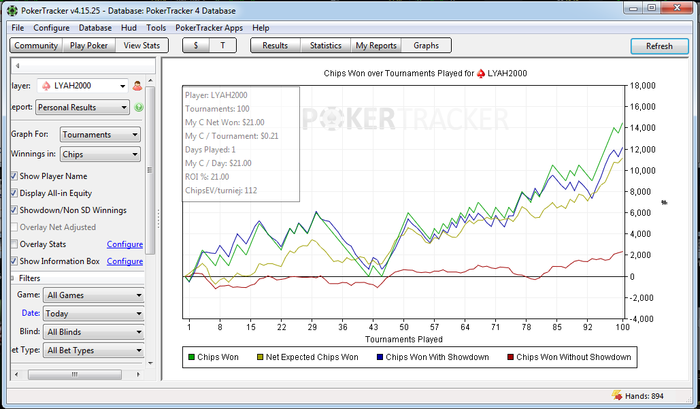This screenshot has width=700, height=409.
Task: Uncheck Show Player Name
Action: coord(14,176)
